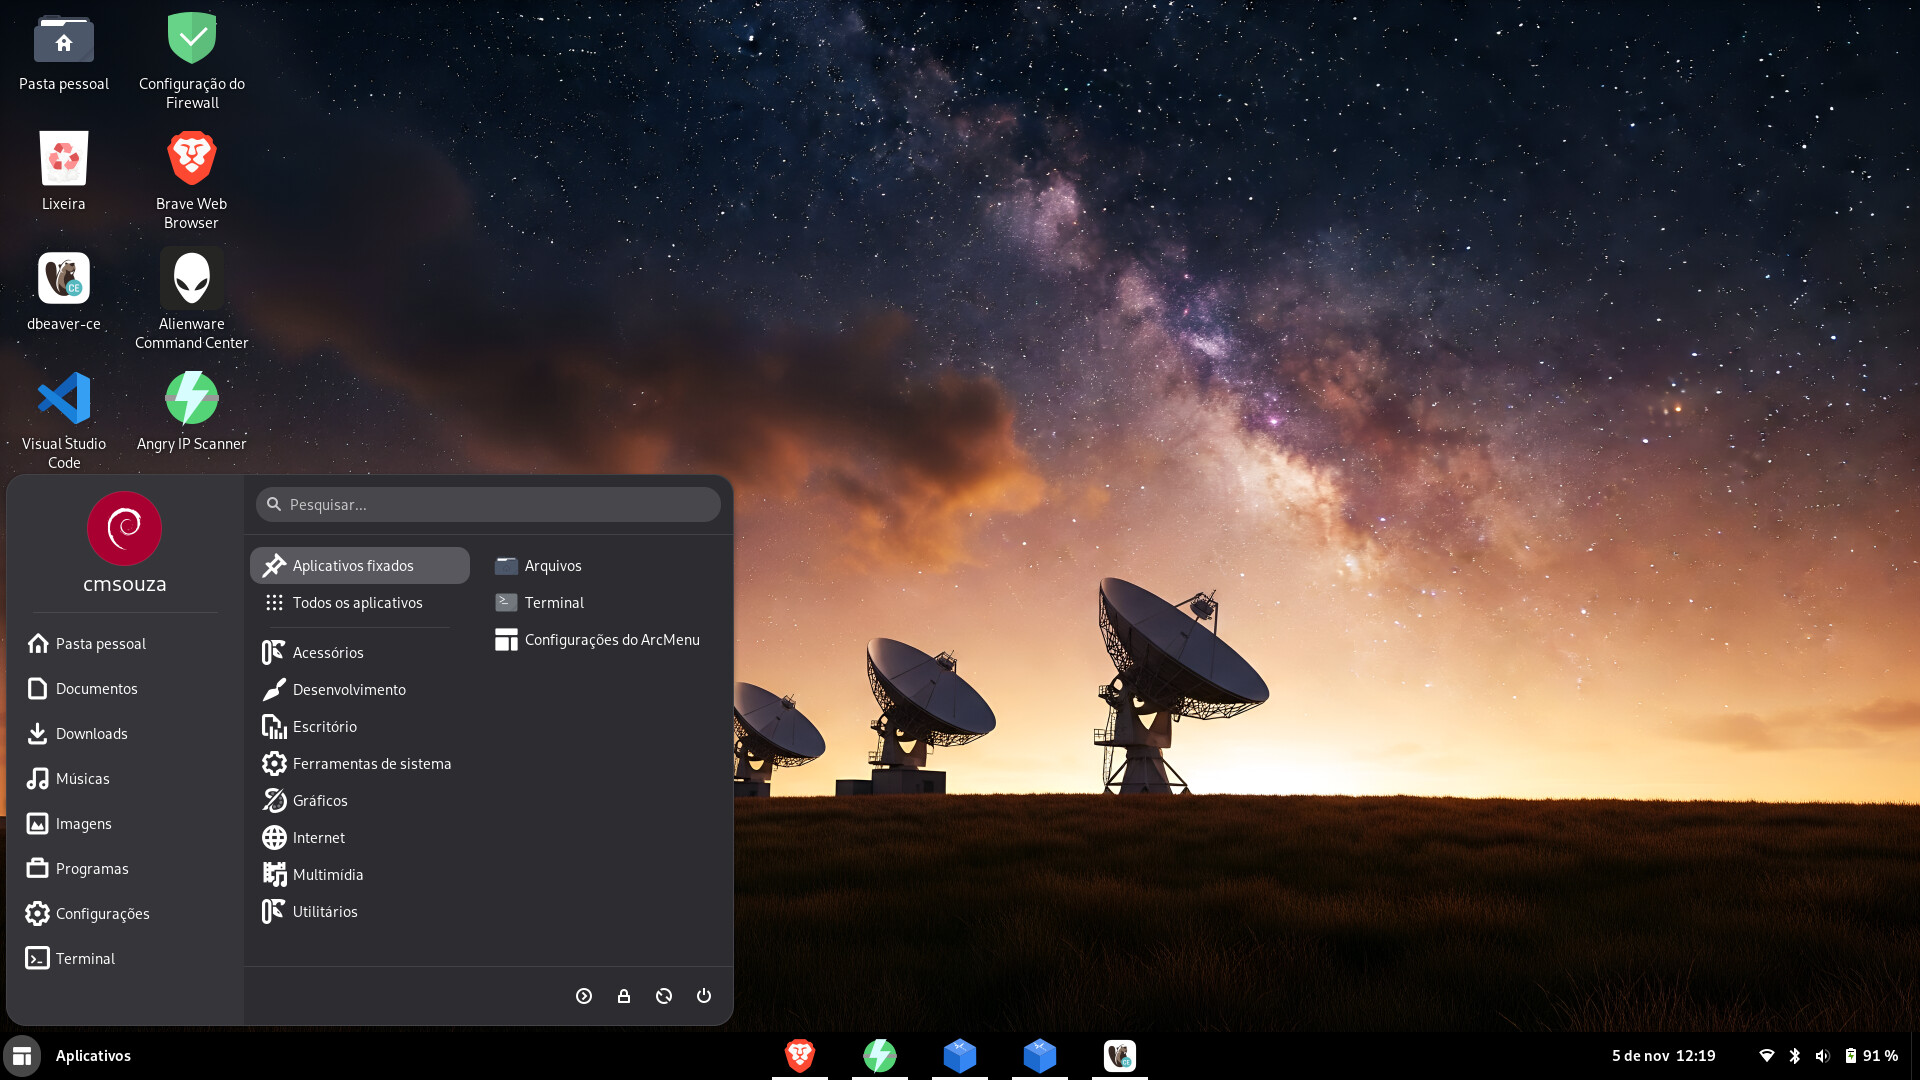Open the date and clock panel

coord(1663,1056)
